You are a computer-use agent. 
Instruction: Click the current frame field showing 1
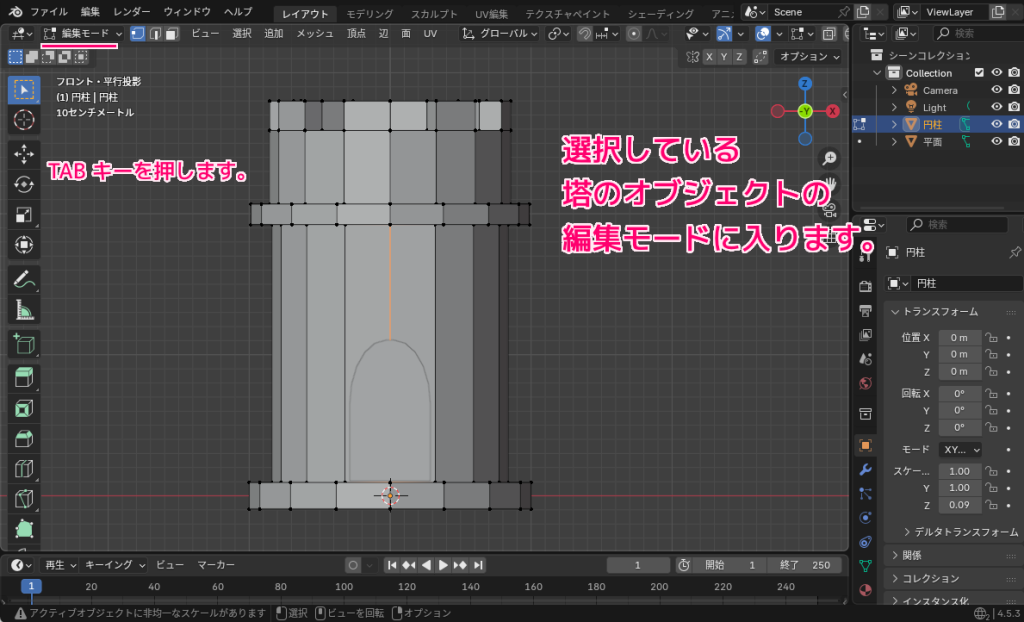pyautogui.click(x=638, y=564)
